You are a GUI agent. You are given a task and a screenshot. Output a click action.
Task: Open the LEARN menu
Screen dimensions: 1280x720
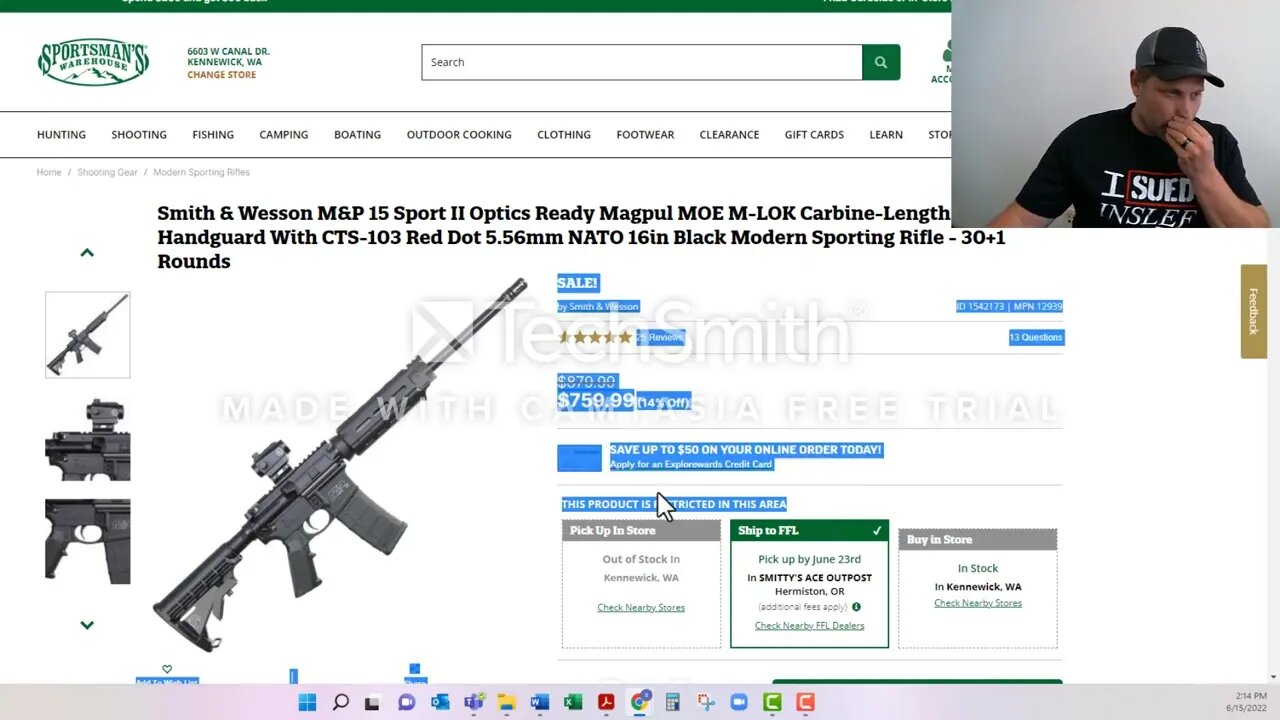pos(886,135)
